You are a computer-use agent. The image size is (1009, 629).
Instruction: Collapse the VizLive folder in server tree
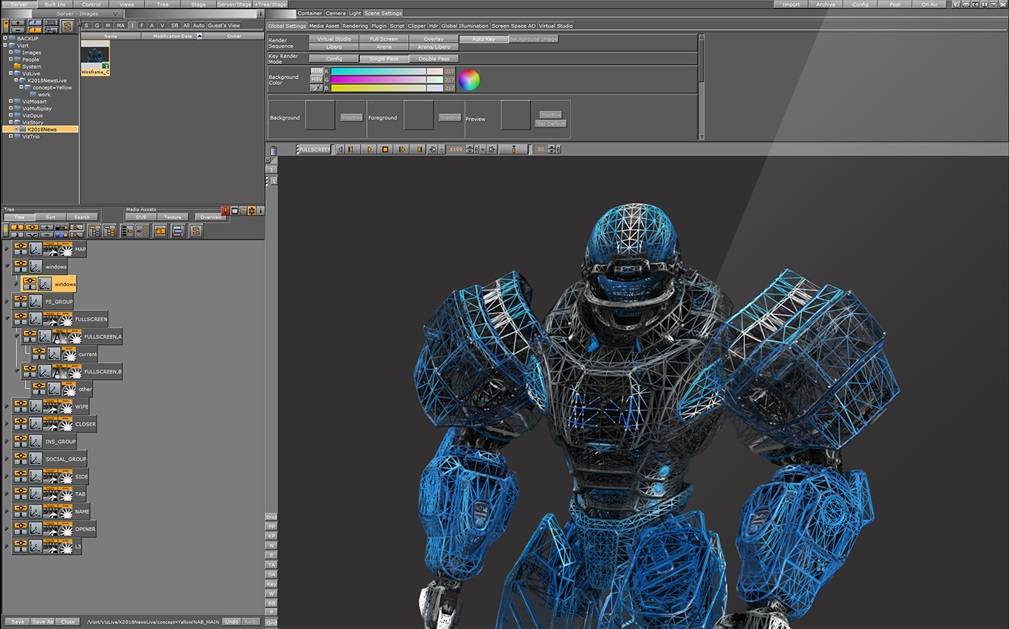5,73
